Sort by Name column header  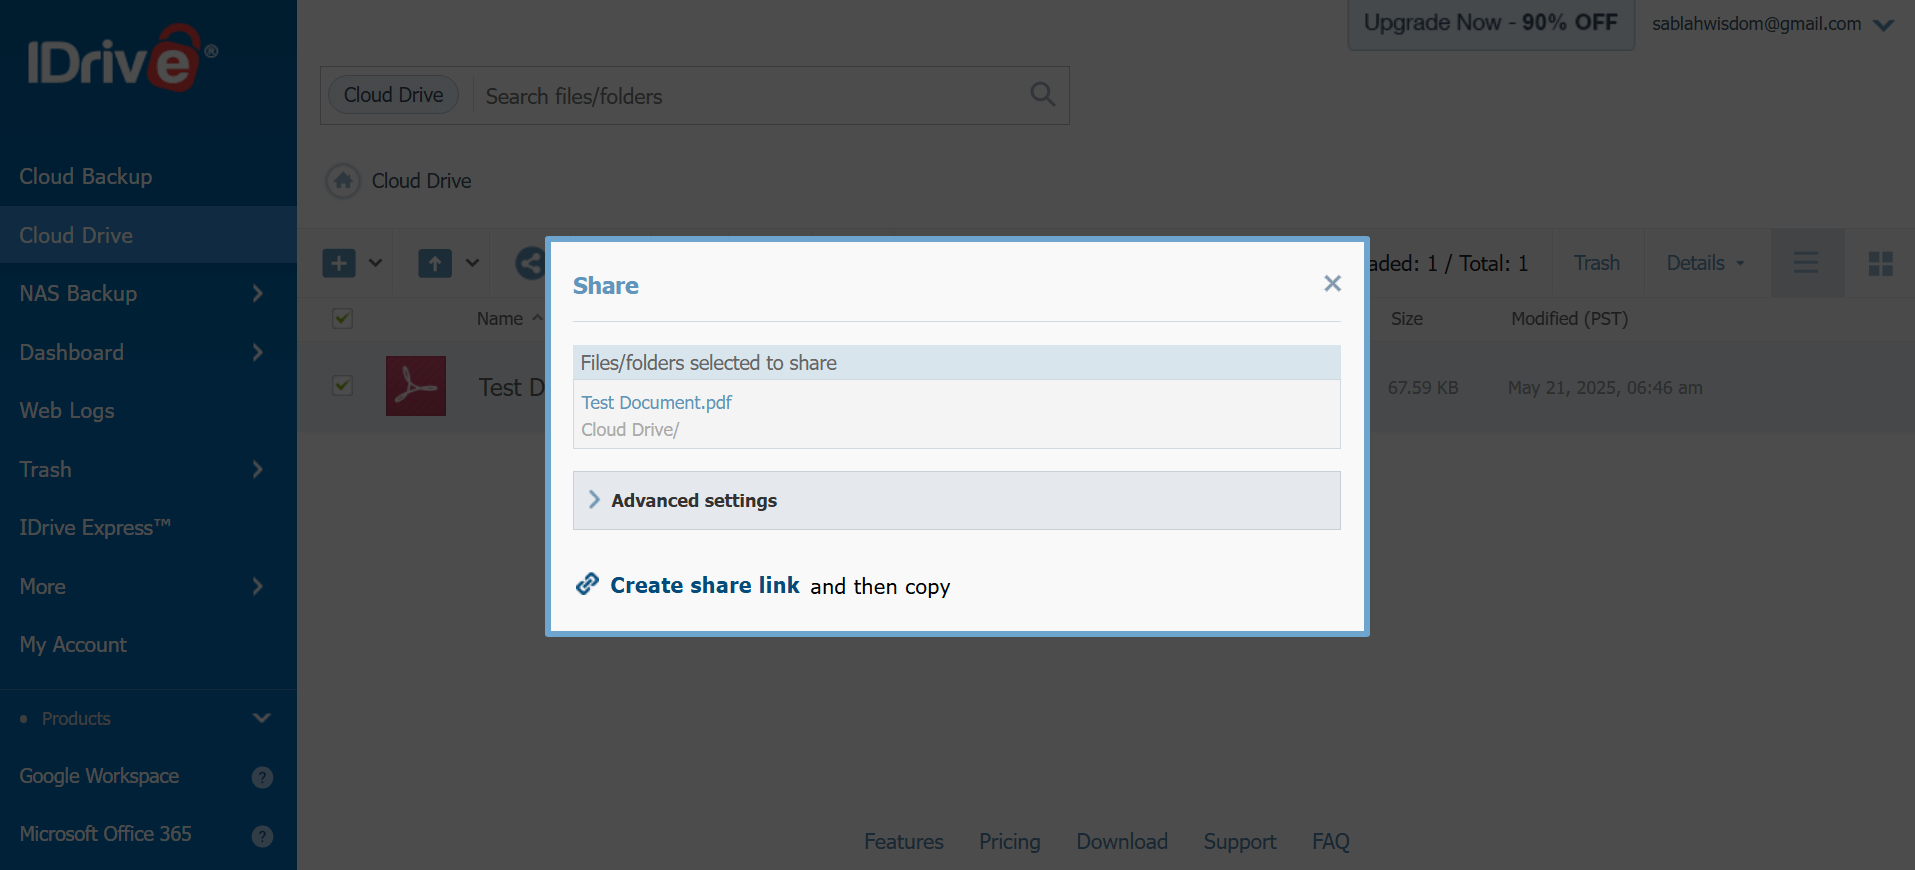(x=500, y=318)
